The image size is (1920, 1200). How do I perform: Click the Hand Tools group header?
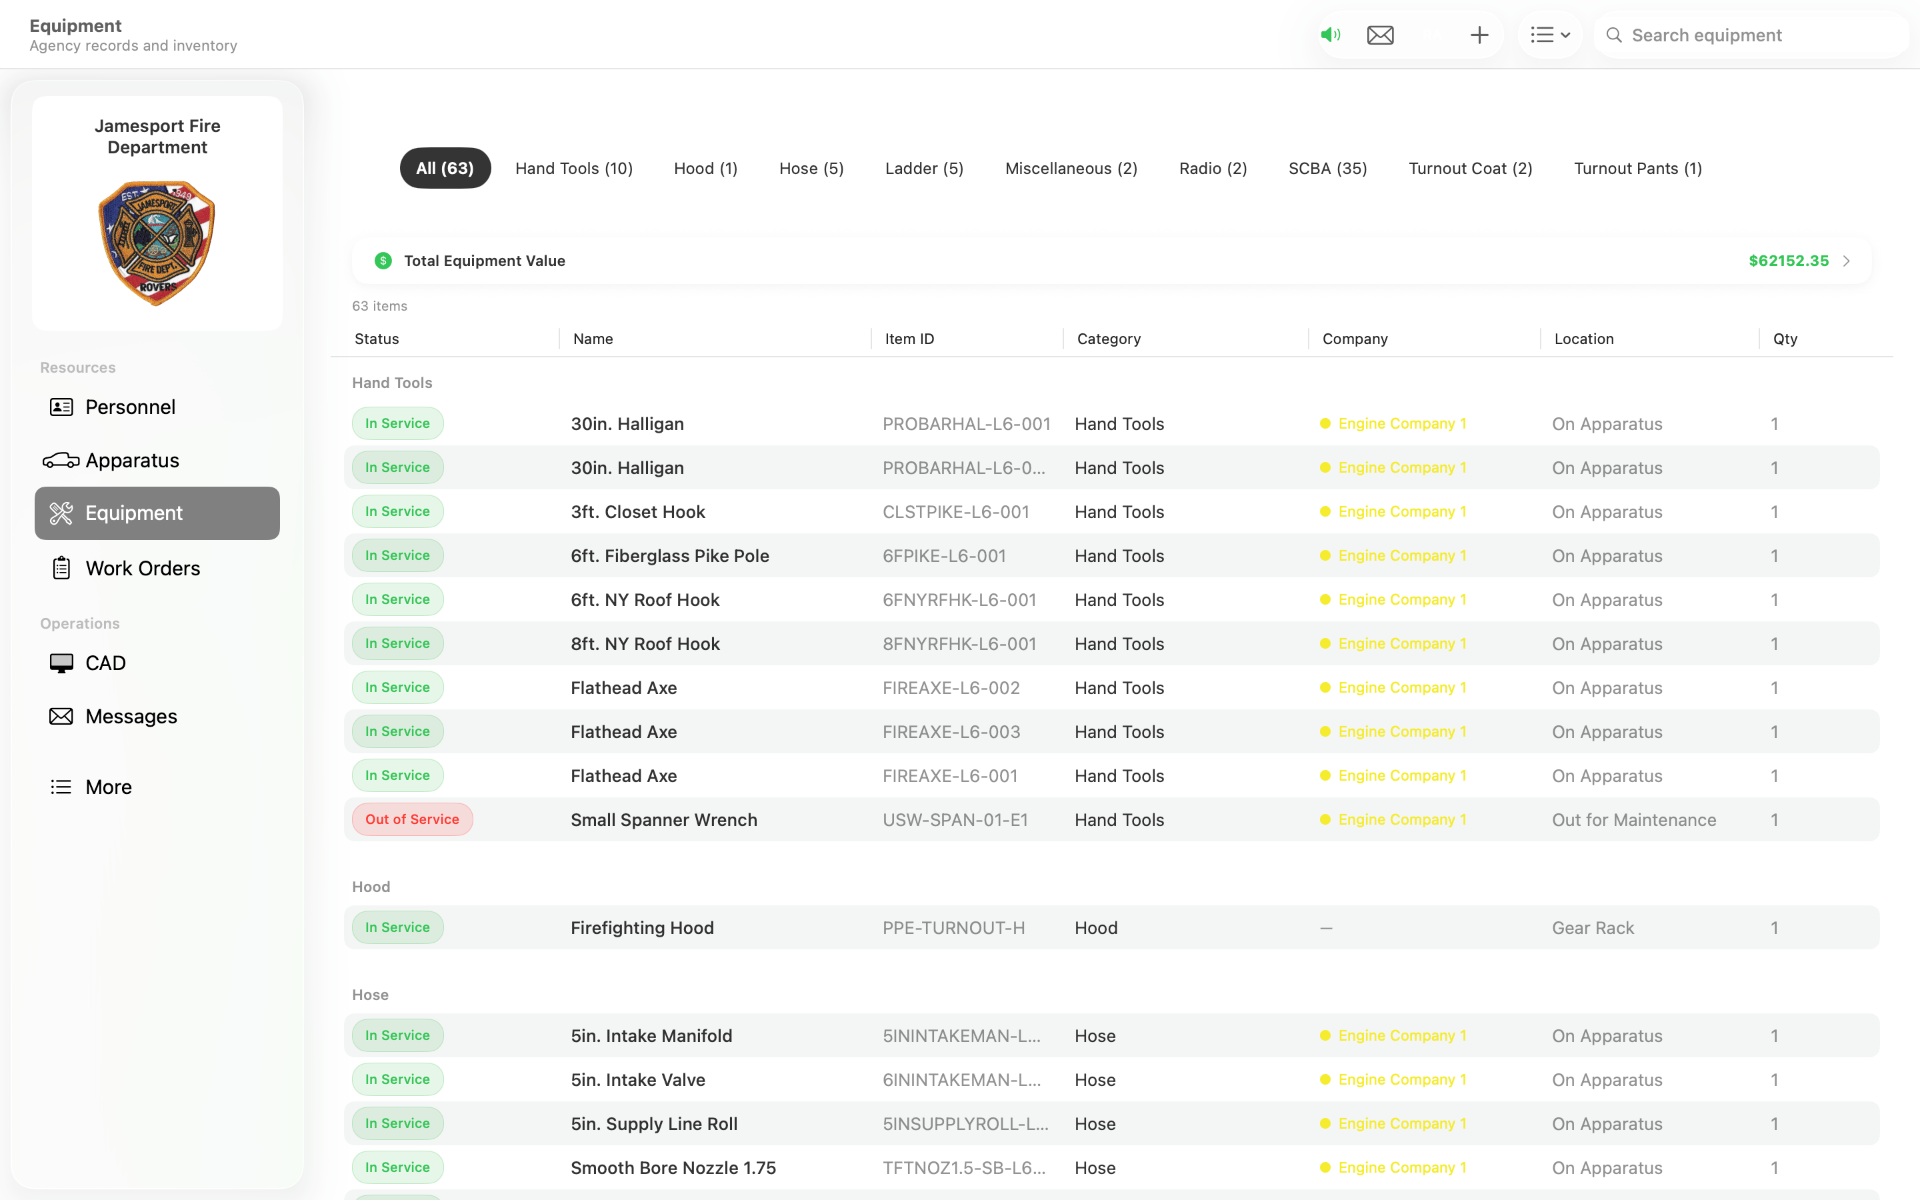392,383
